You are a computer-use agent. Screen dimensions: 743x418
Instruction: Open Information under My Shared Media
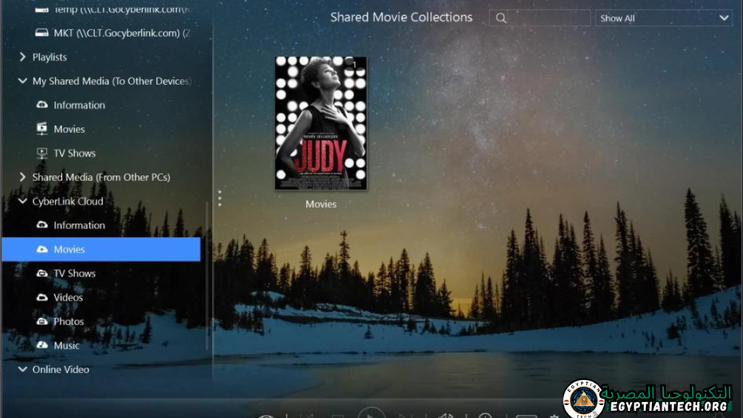tap(78, 105)
